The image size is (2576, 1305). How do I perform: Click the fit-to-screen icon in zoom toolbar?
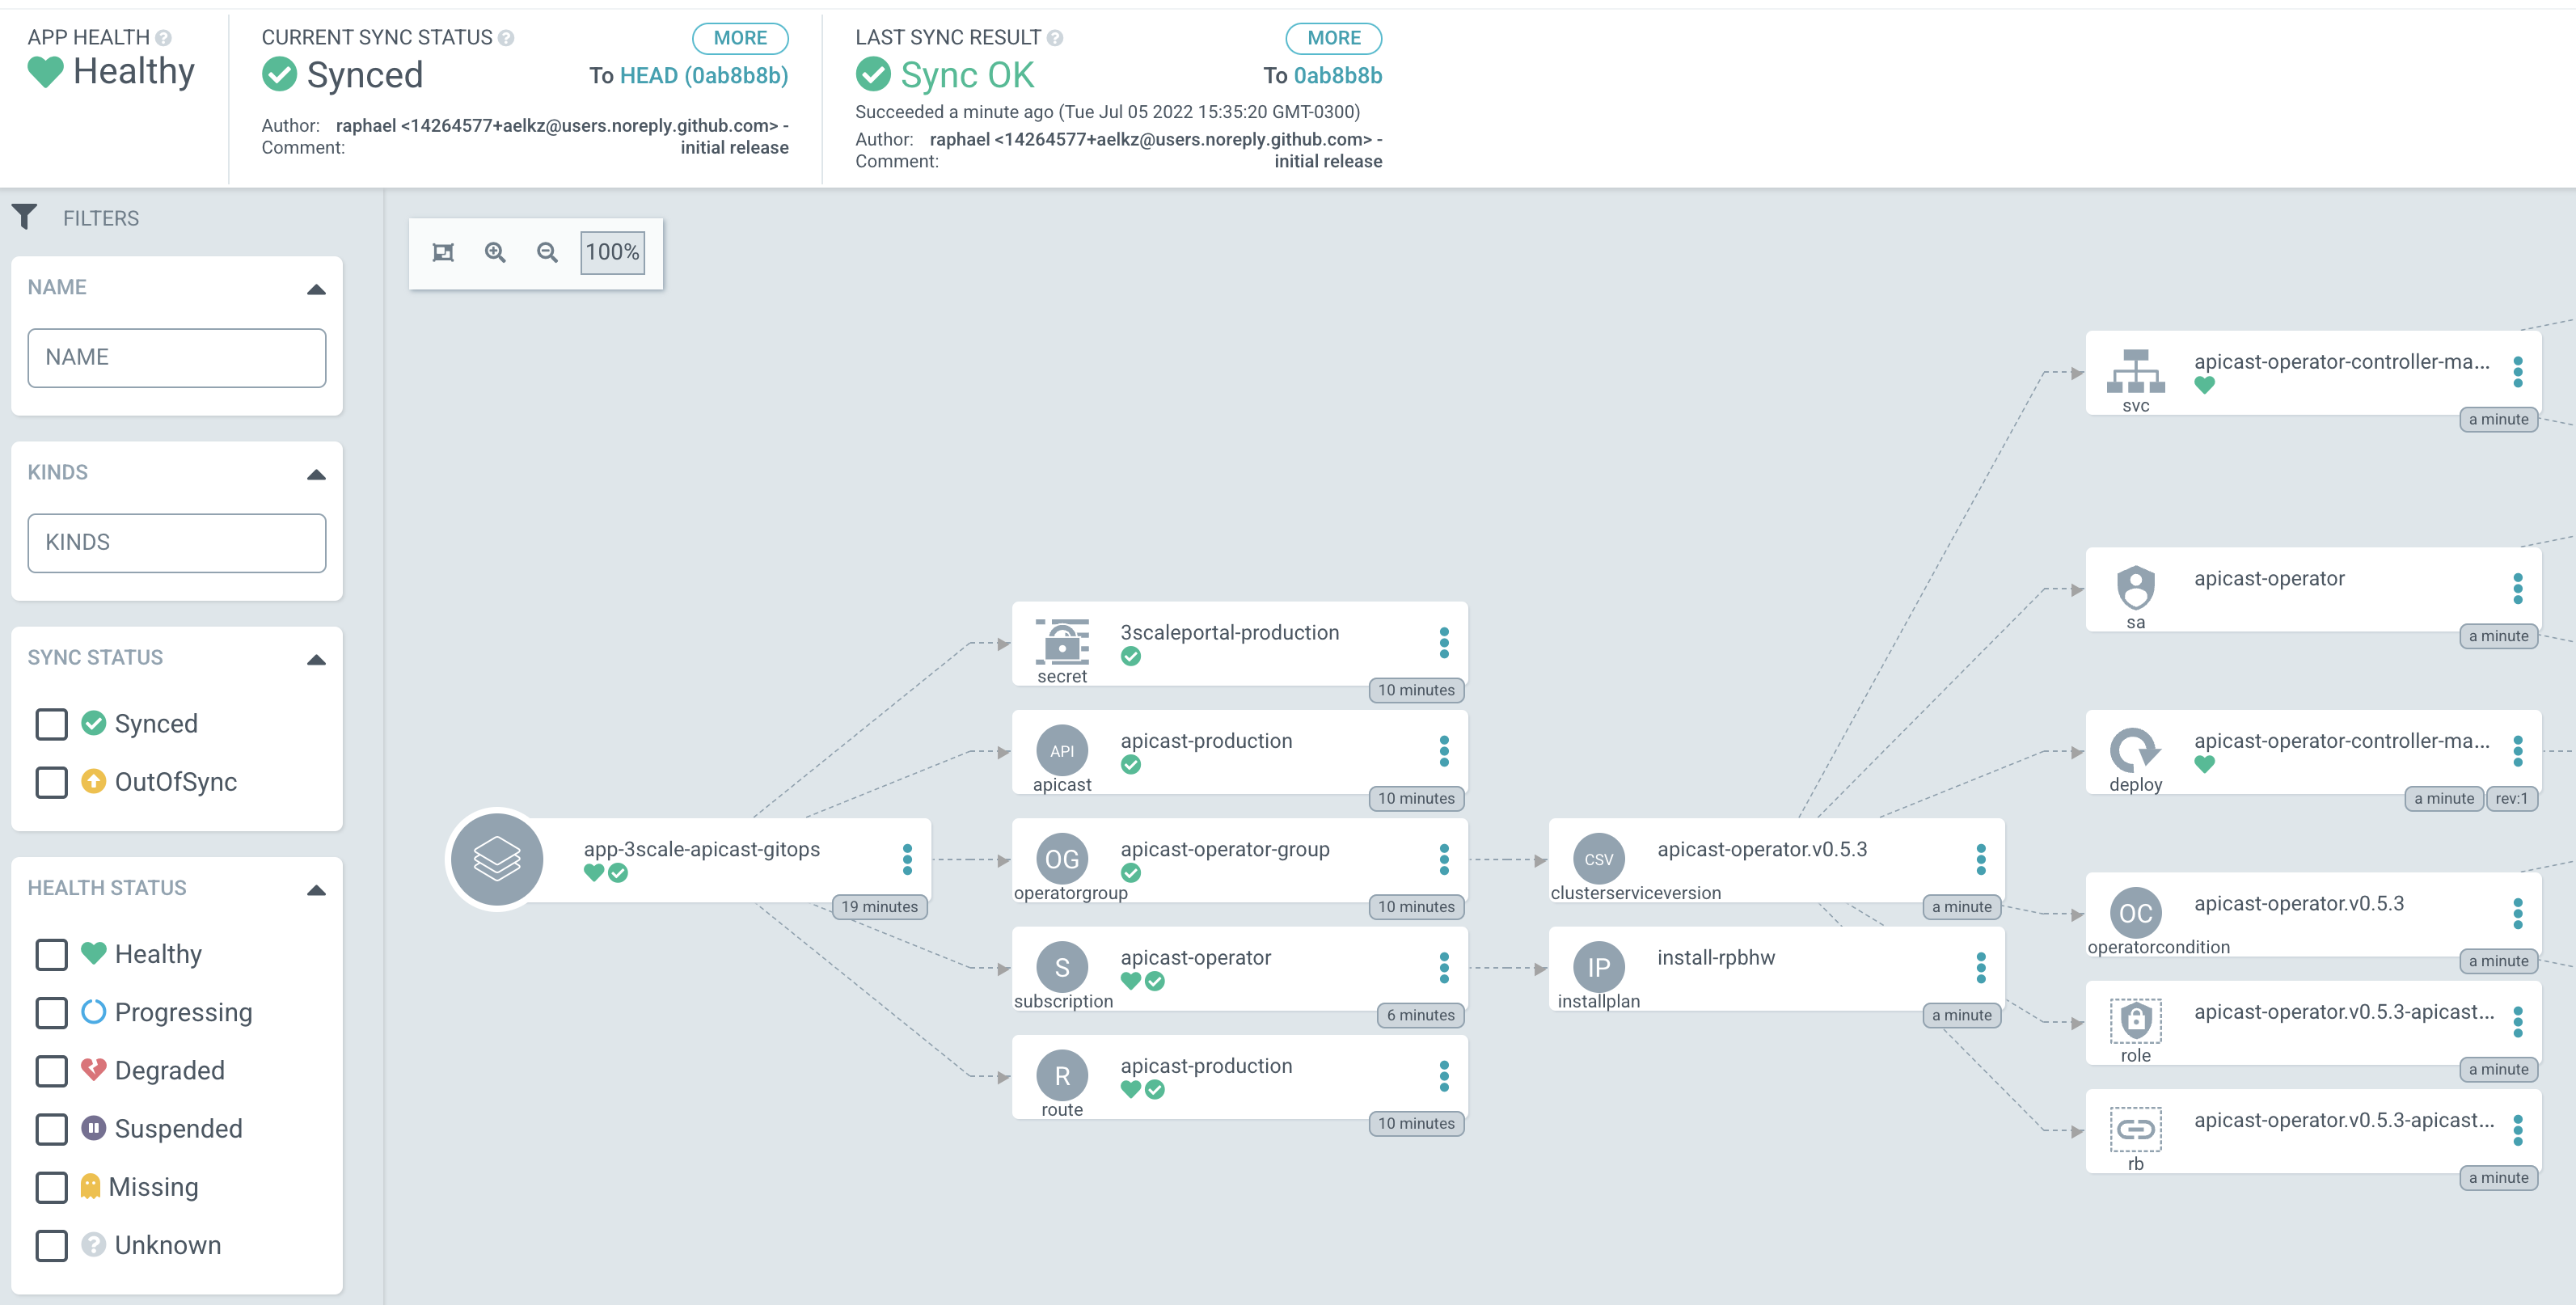(443, 252)
